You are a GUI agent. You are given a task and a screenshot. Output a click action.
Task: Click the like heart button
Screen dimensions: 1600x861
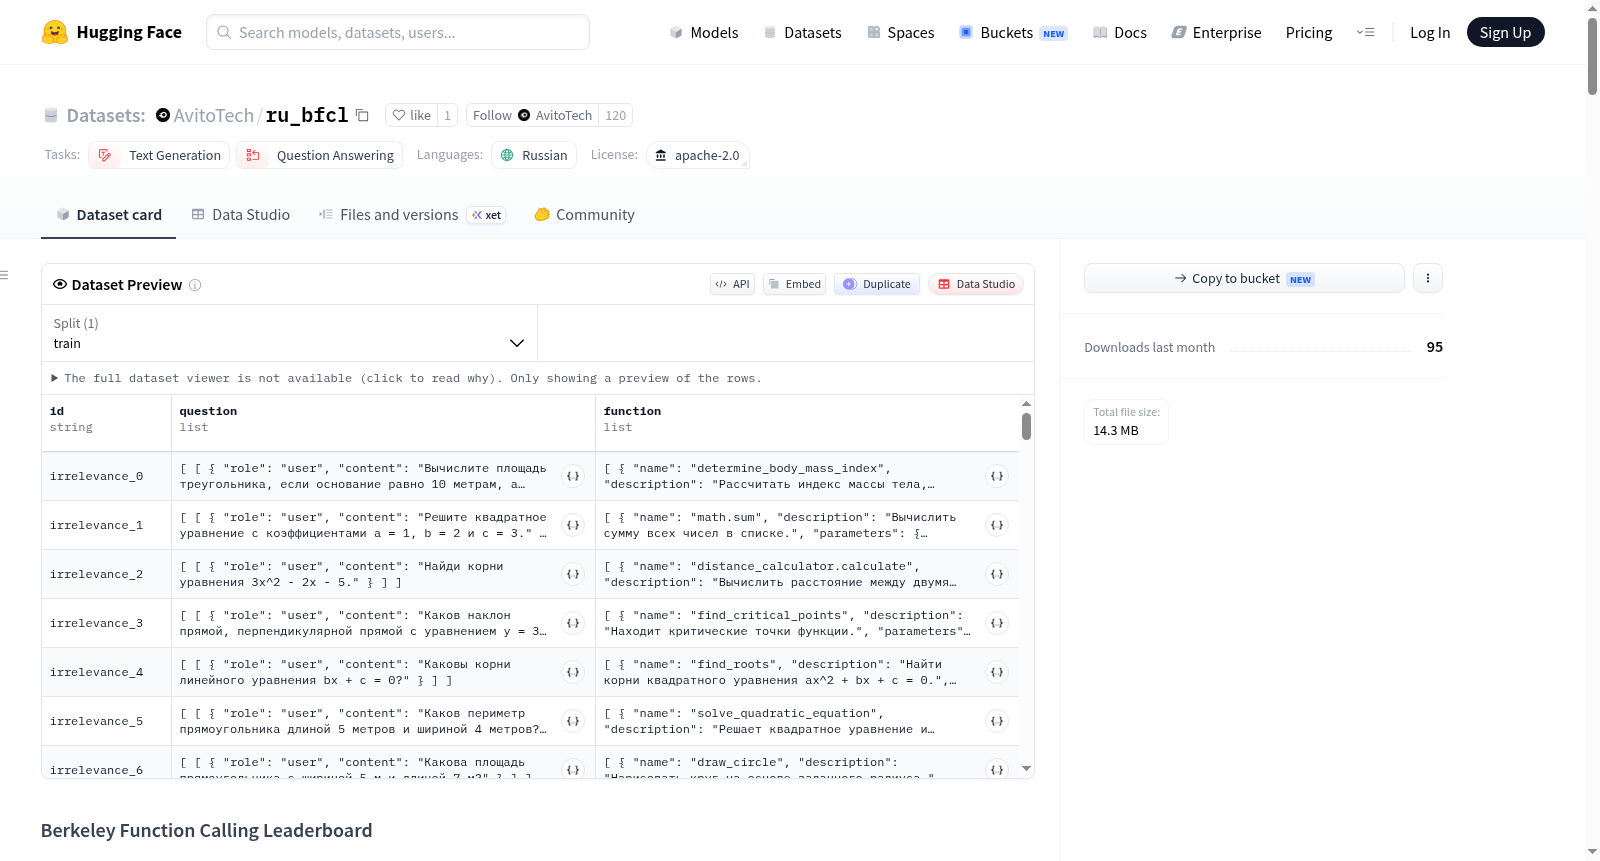pyautogui.click(x=411, y=115)
